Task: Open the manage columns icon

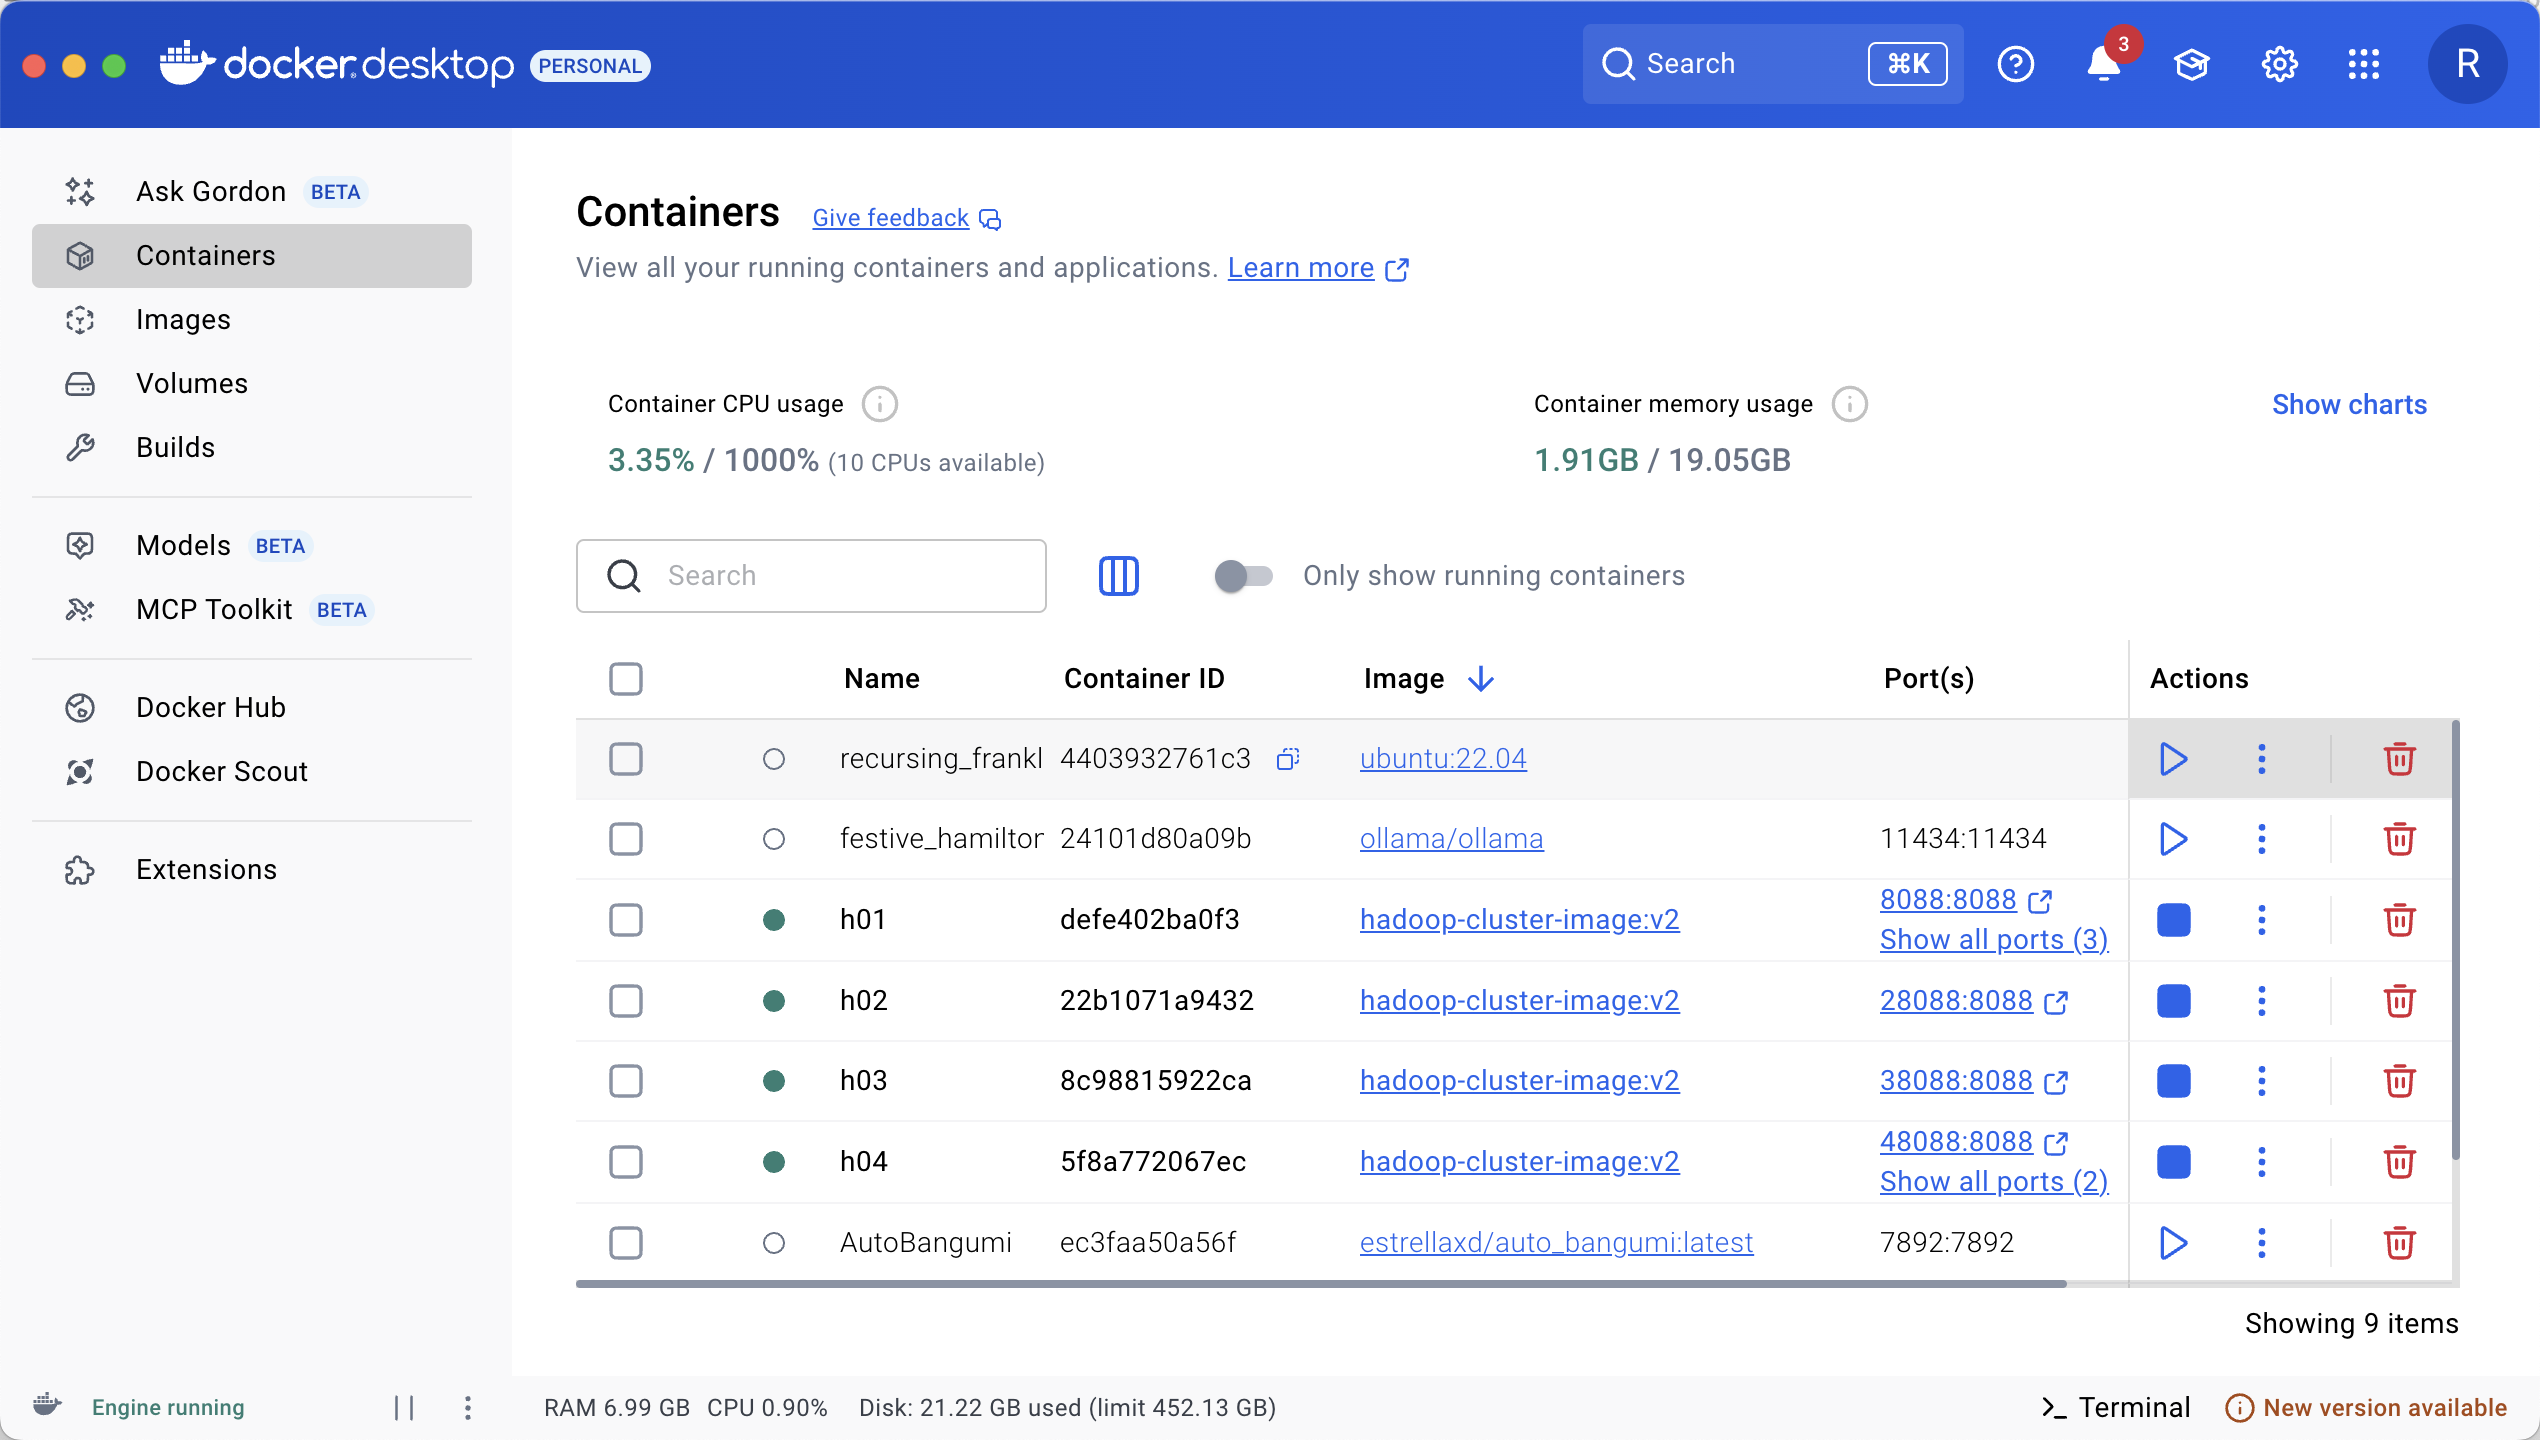Action: pyautogui.click(x=1119, y=576)
